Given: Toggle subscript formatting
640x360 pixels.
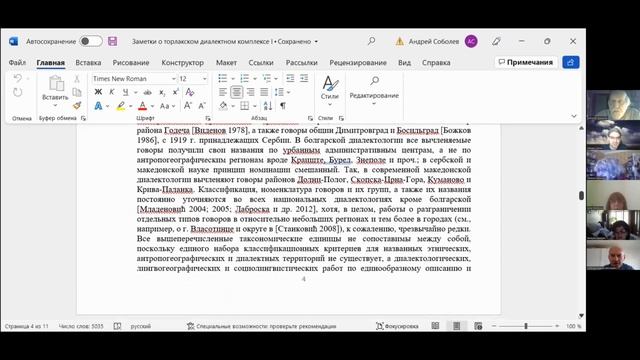Looking at the screenshot, I should (162, 93).
